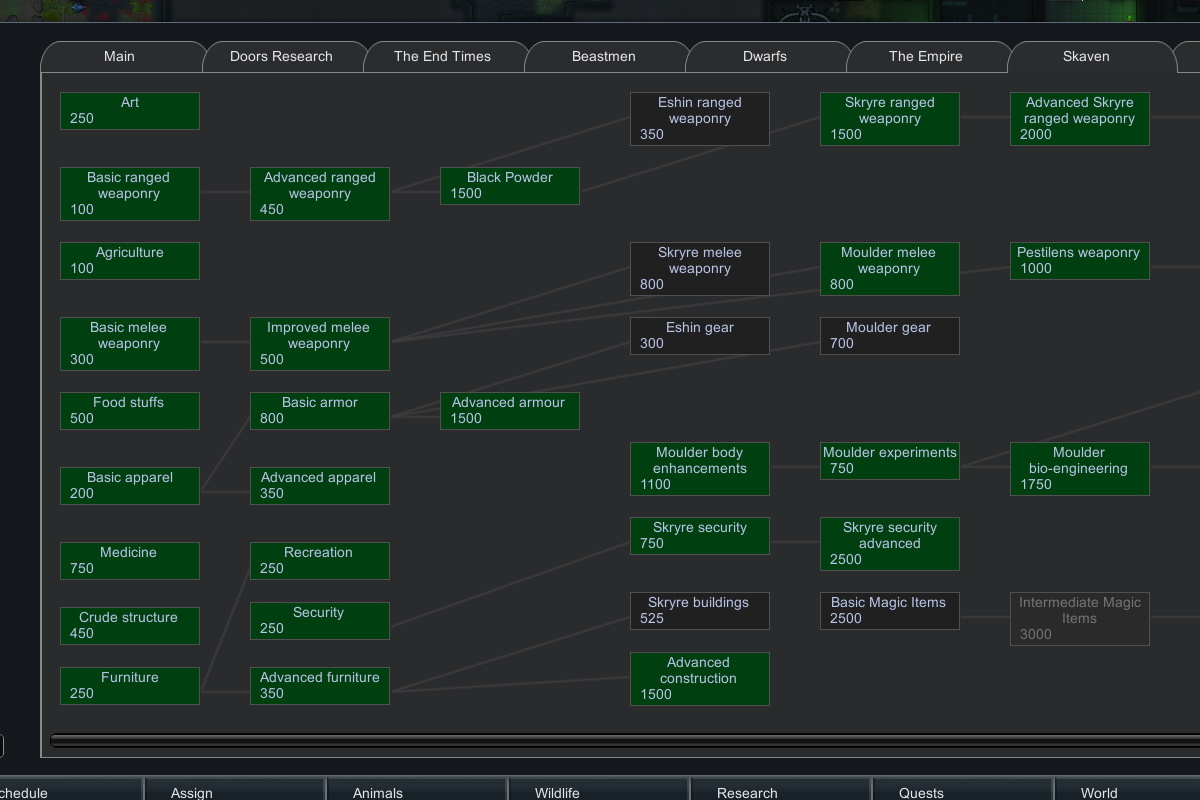The height and width of the screenshot is (800, 1200).
Task: Switch to the Beastmen tab
Action: tap(604, 57)
